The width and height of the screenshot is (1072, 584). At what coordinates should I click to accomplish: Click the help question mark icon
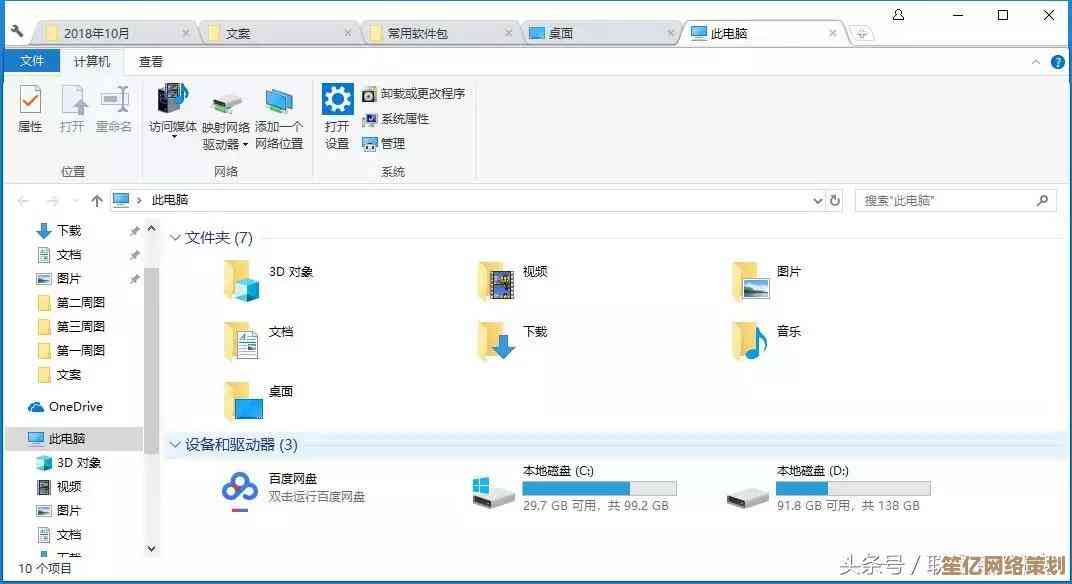pos(1058,62)
